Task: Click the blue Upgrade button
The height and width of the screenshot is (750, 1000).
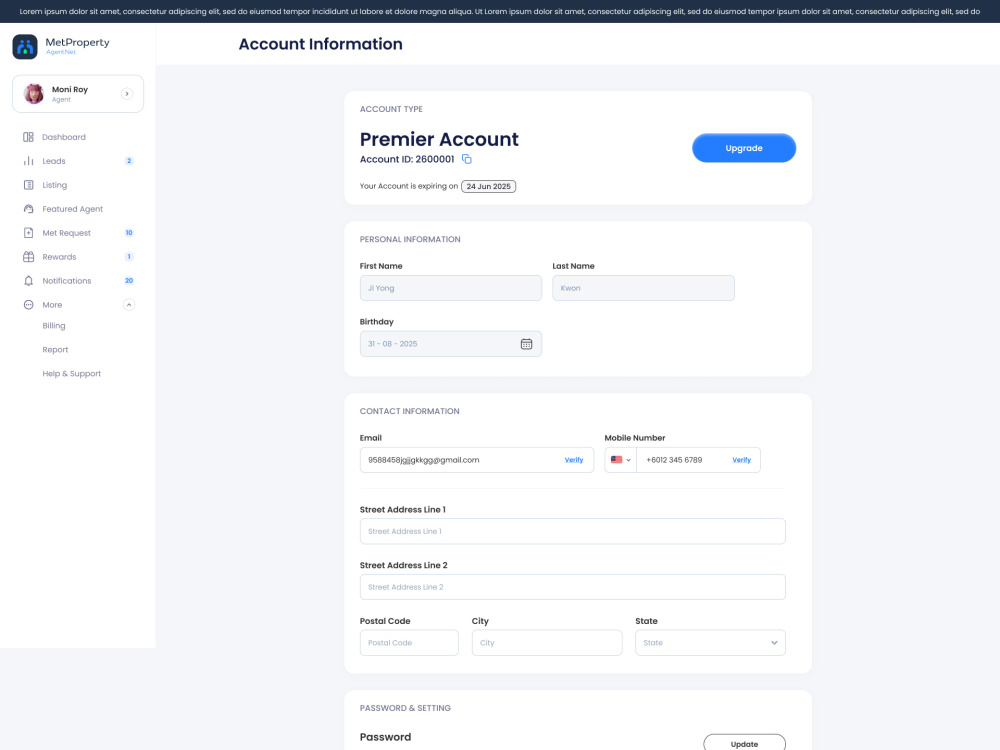Action: (744, 148)
